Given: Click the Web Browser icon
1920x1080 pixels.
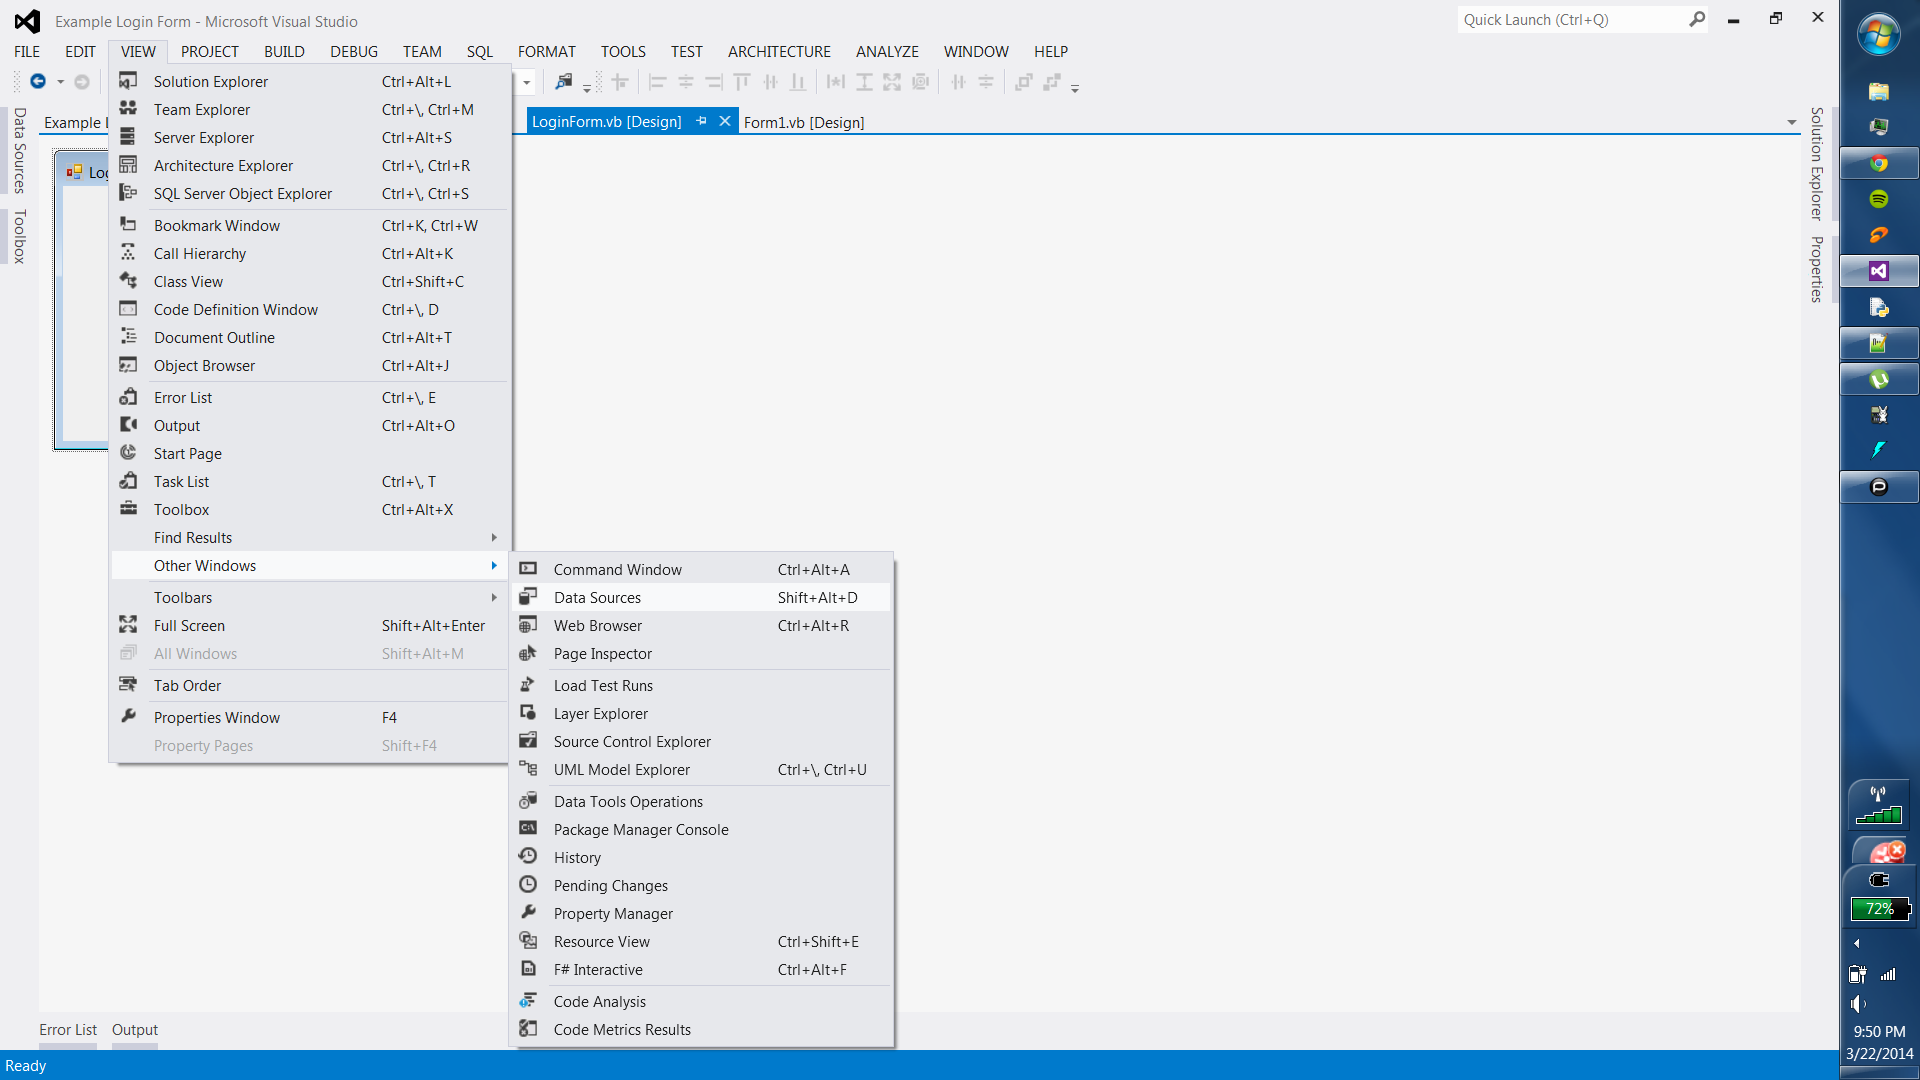Looking at the screenshot, I should coord(528,625).
